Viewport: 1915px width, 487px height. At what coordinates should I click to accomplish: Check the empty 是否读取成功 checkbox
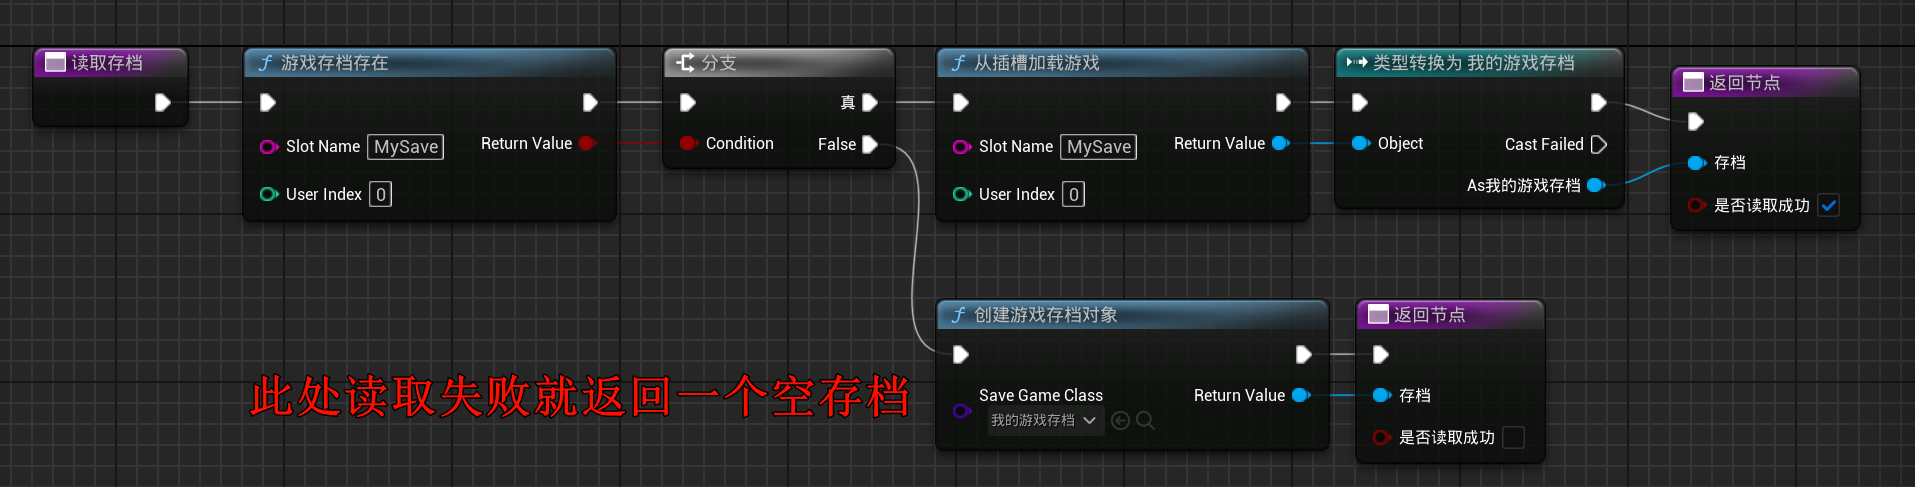(1514, 437)
